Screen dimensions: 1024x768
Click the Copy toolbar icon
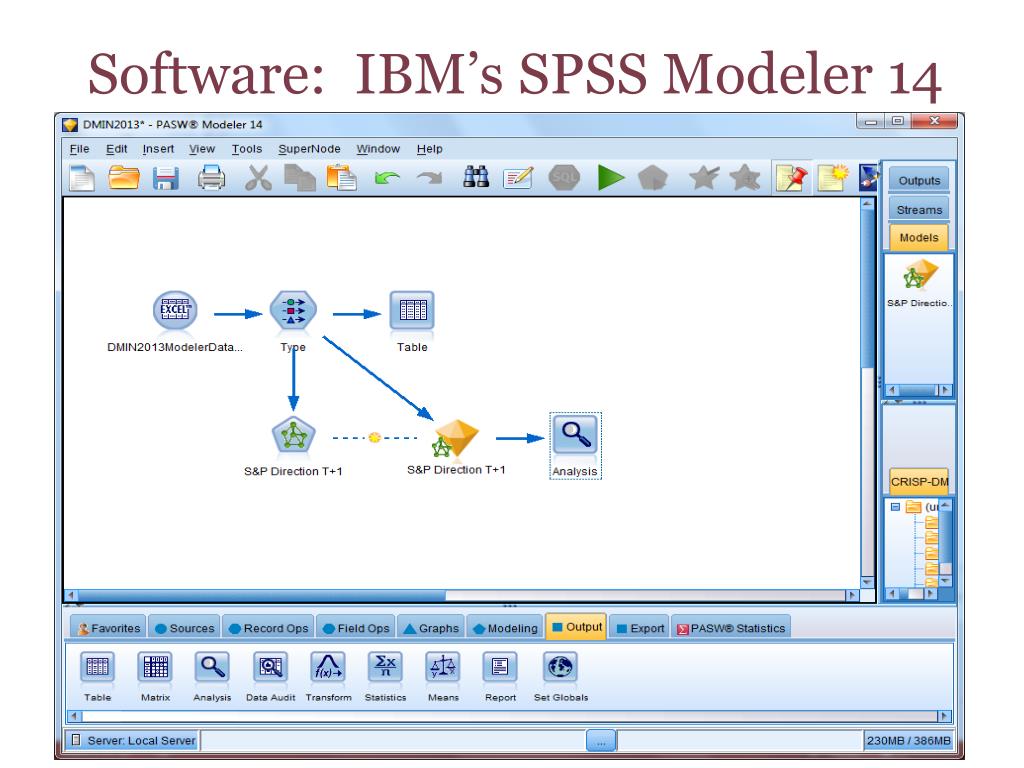tap(300, 178)
